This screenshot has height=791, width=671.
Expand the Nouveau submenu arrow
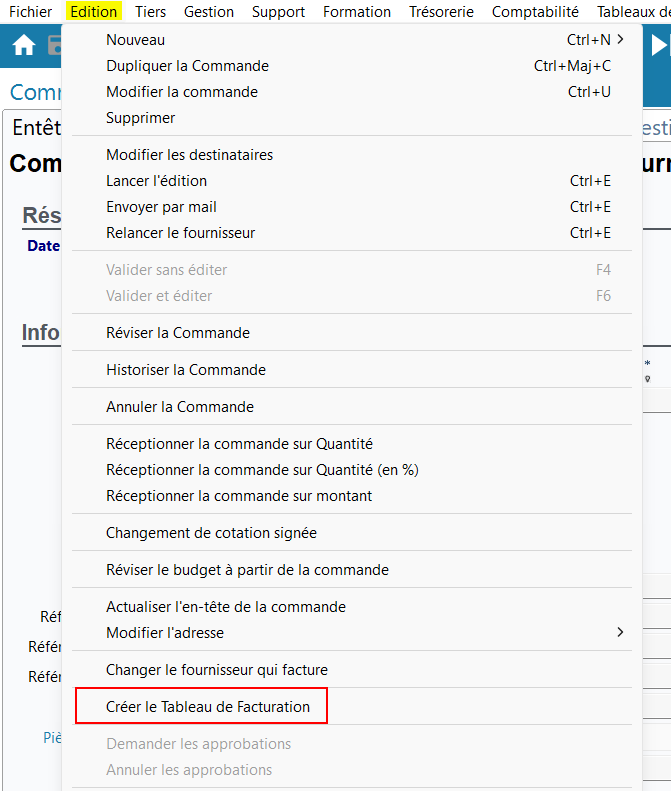pyautogui.click(x=621, y=40)
